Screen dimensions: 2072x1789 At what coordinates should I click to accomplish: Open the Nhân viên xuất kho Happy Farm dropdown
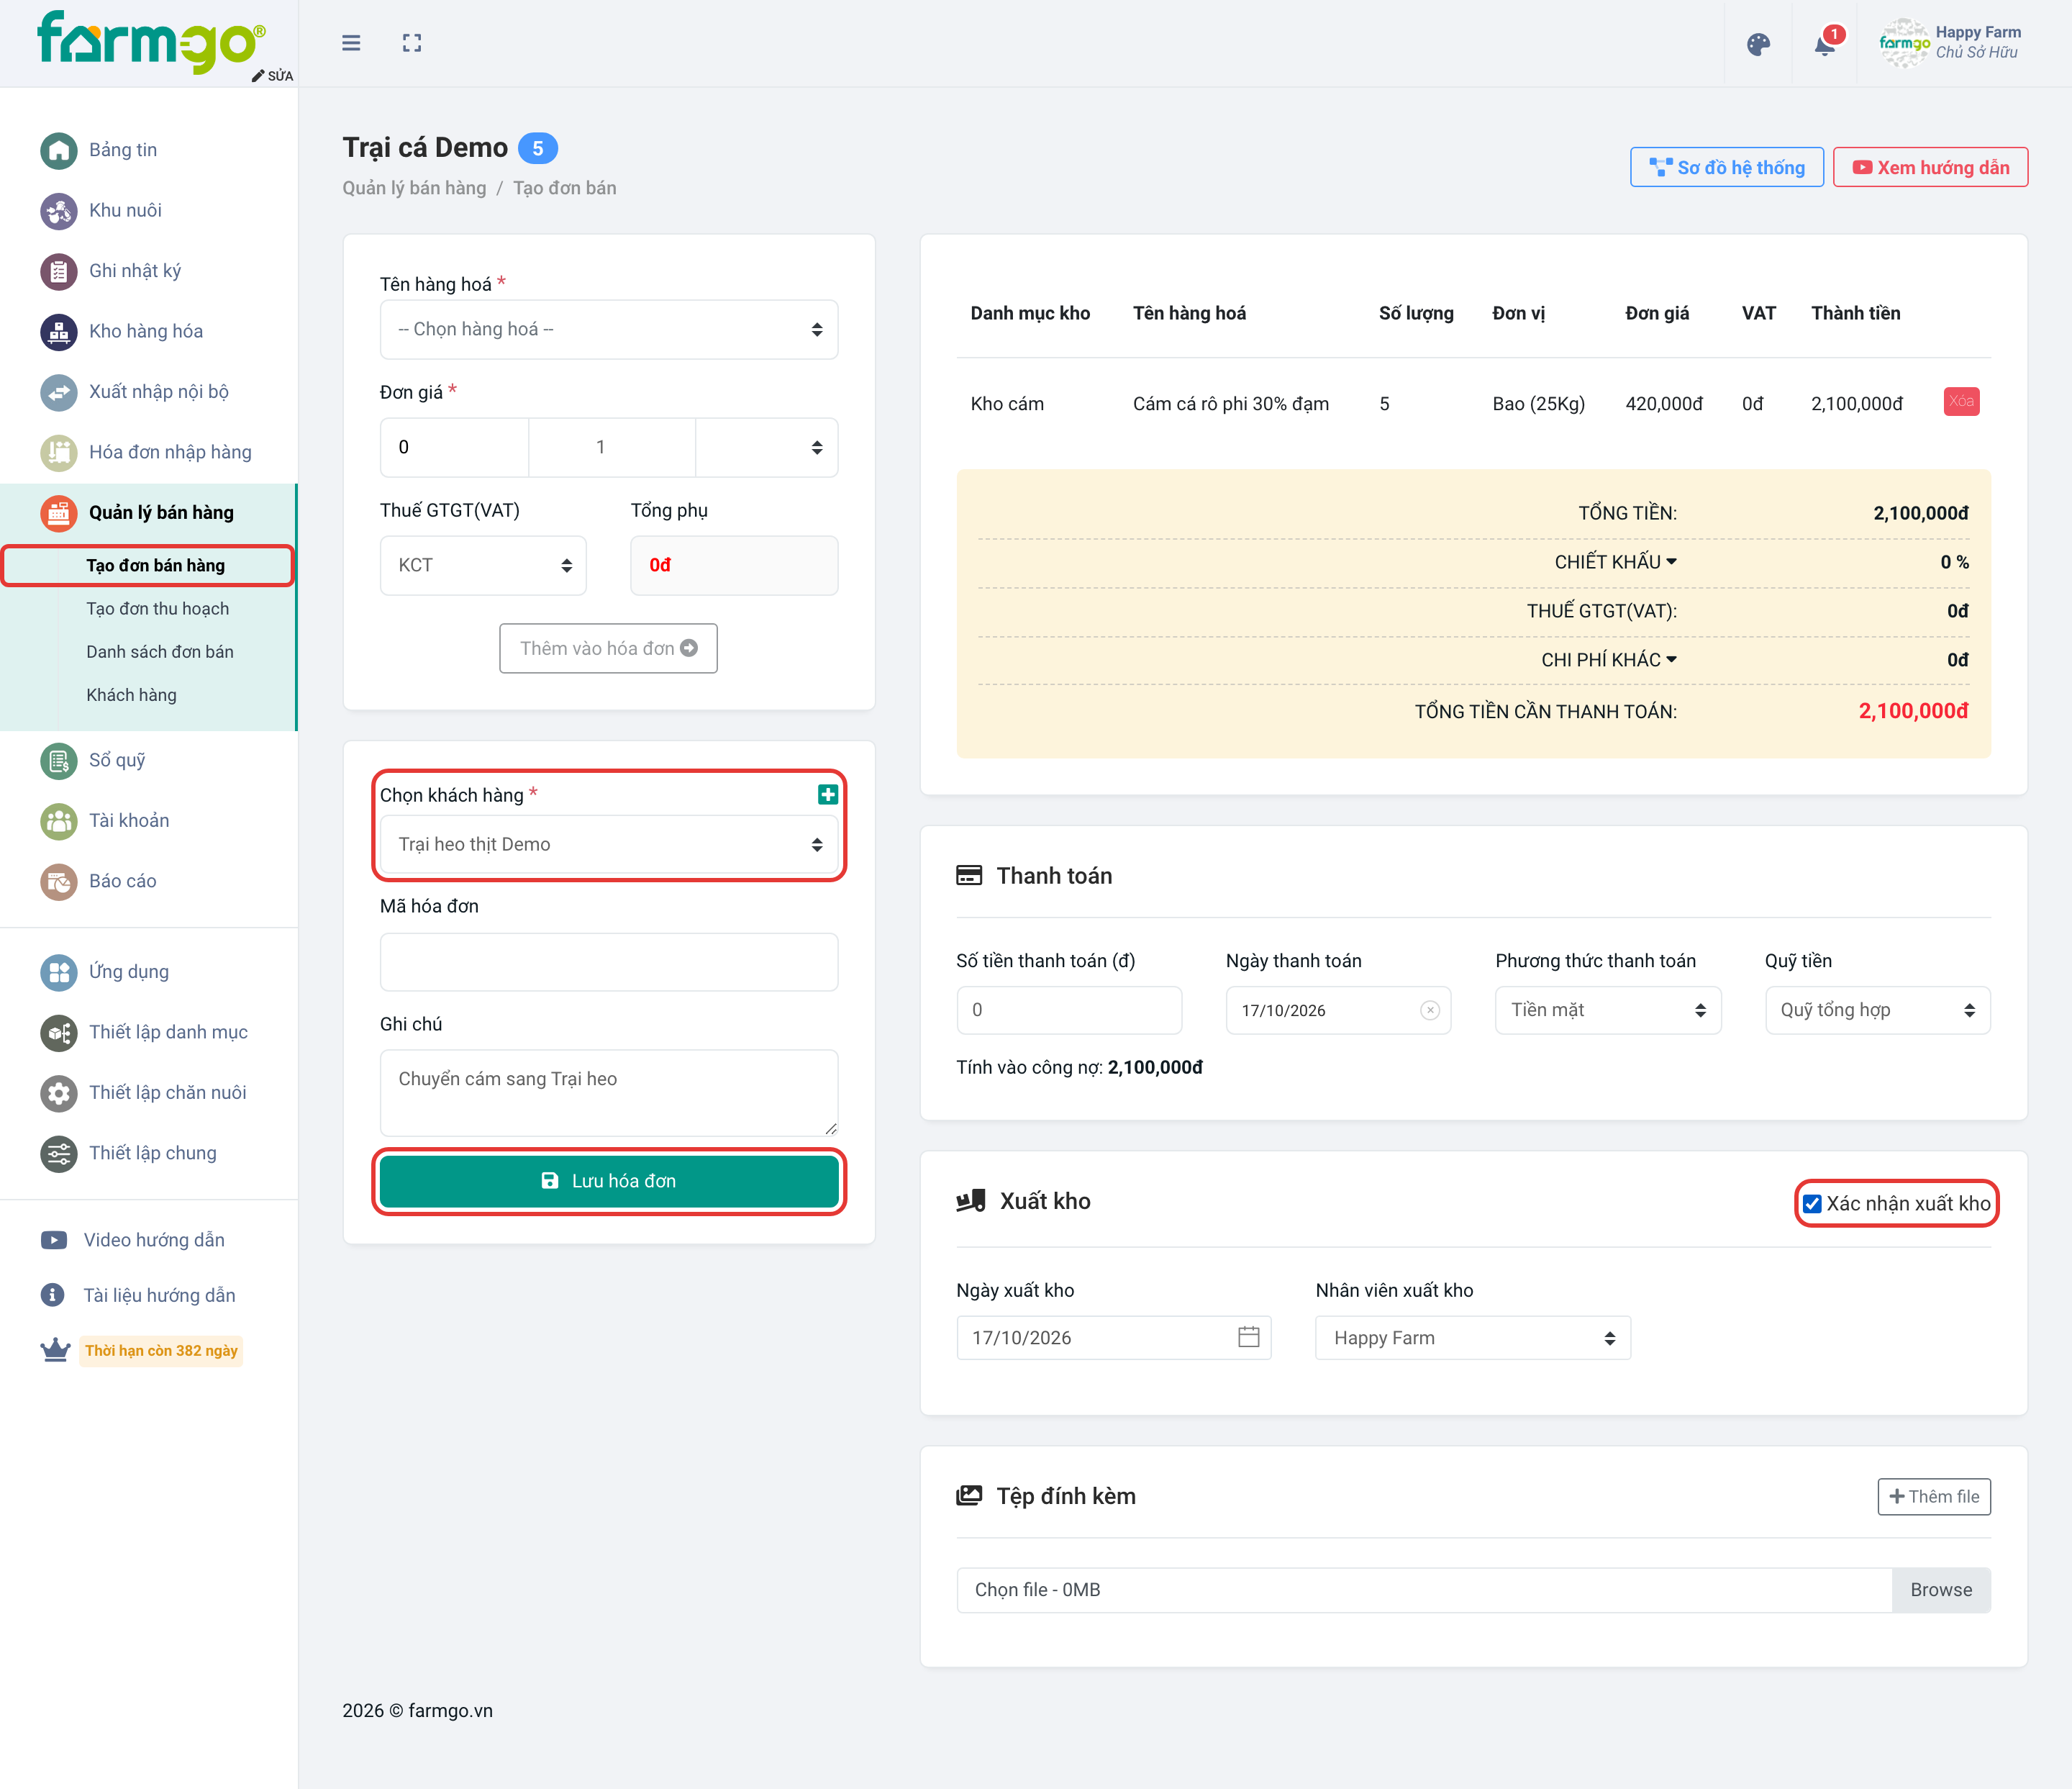tap(1473, 1338)
